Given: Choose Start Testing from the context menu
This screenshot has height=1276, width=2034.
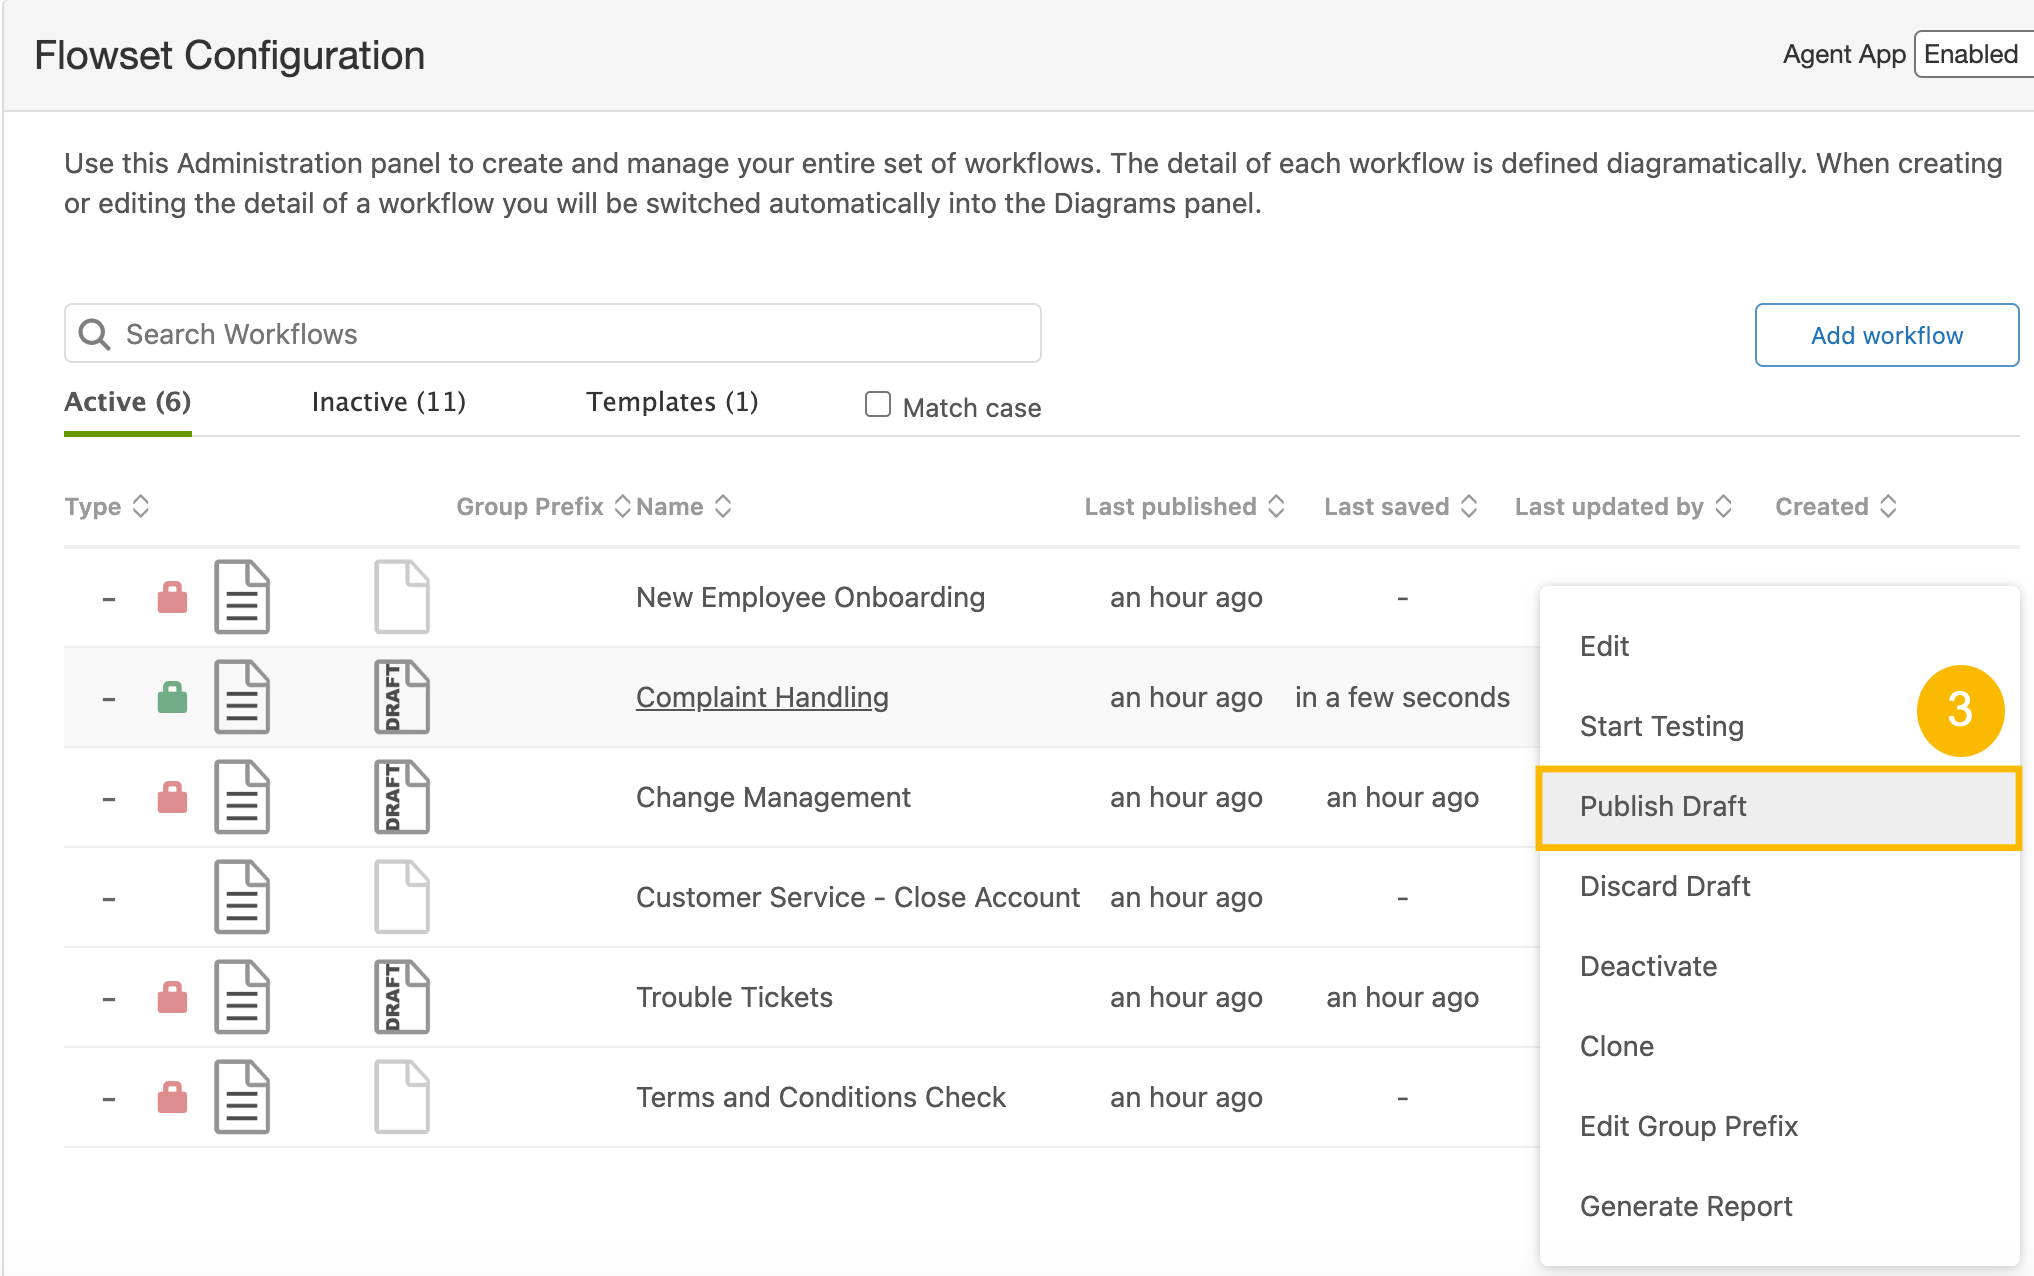Looking at the screenshot, I should click(1779, 726).
